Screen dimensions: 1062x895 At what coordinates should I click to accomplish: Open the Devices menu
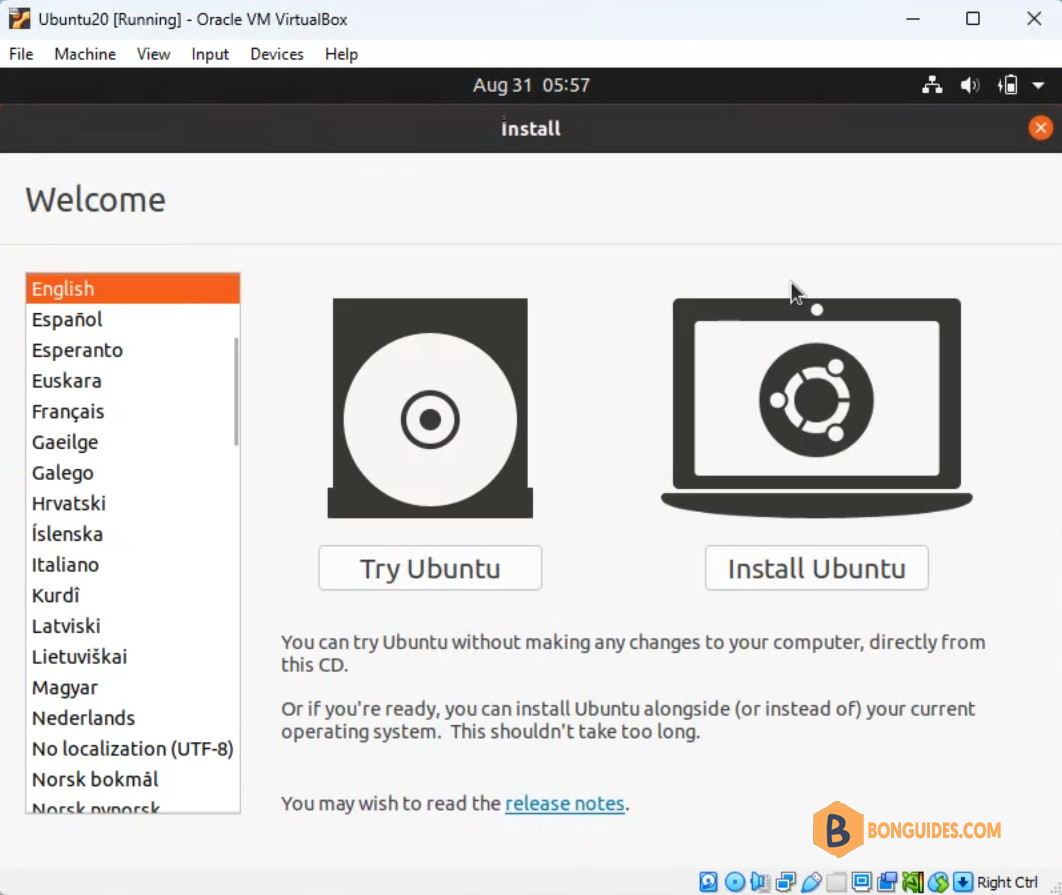coord(277,54)
